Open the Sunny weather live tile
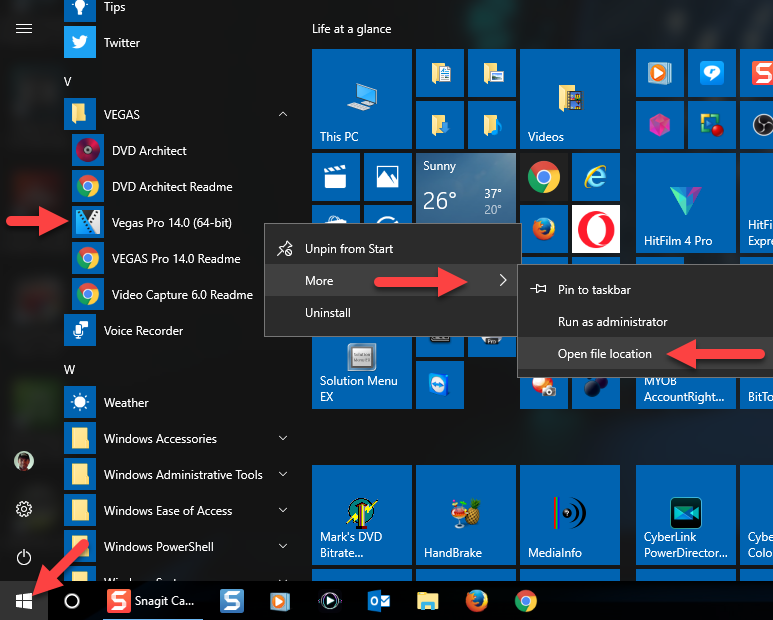 coord(465,188)
